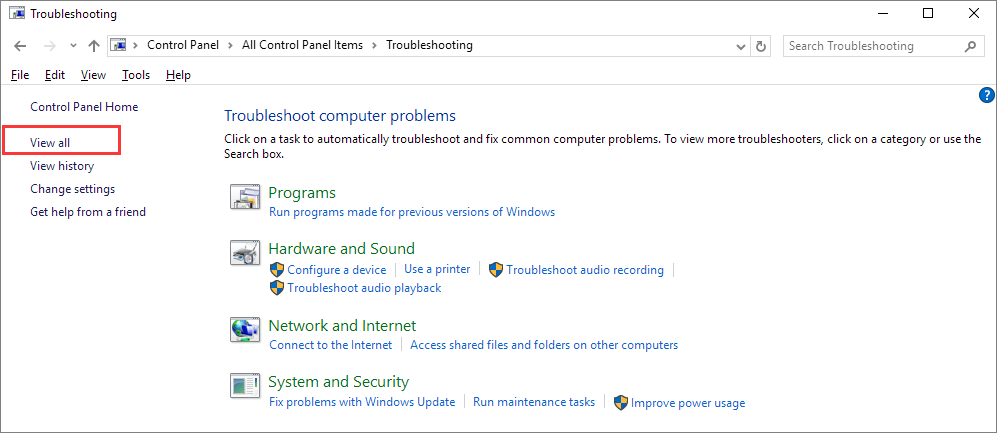Refresh the Troubleshooting page
The height and width of the screenshot is (433, 997).
pos(762,46)
